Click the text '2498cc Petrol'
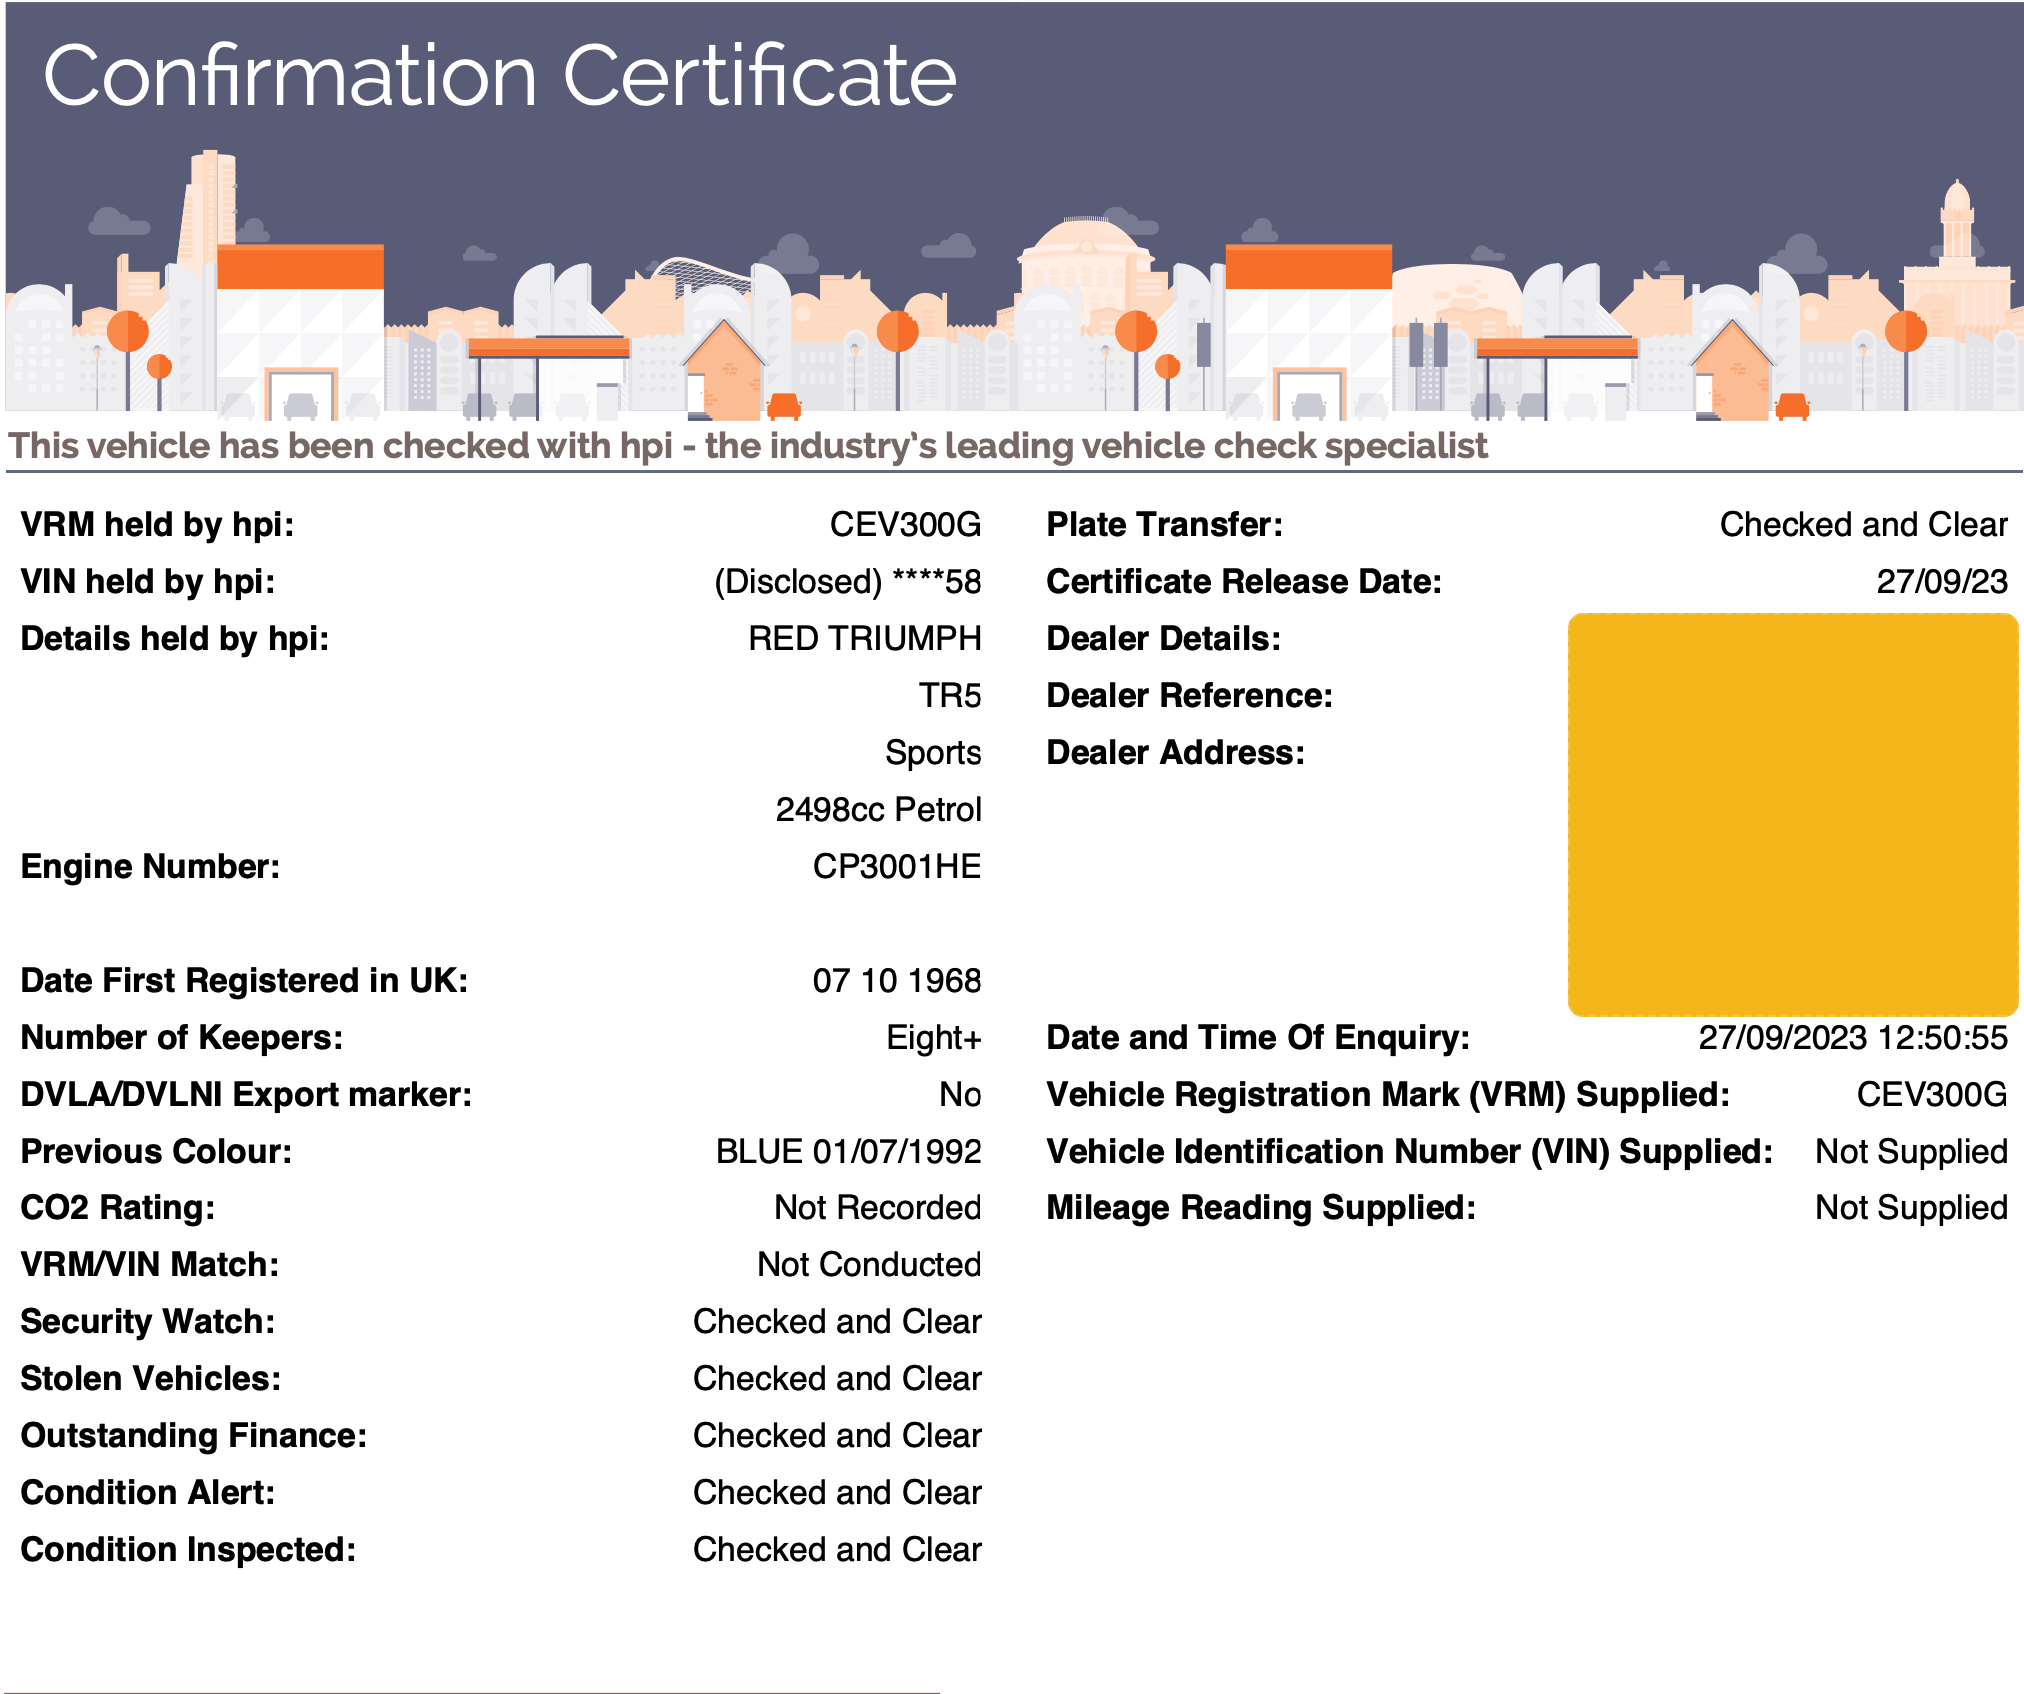Image resolution: width=2024 pixels, height=1694 pixels. tap(878, 809)
